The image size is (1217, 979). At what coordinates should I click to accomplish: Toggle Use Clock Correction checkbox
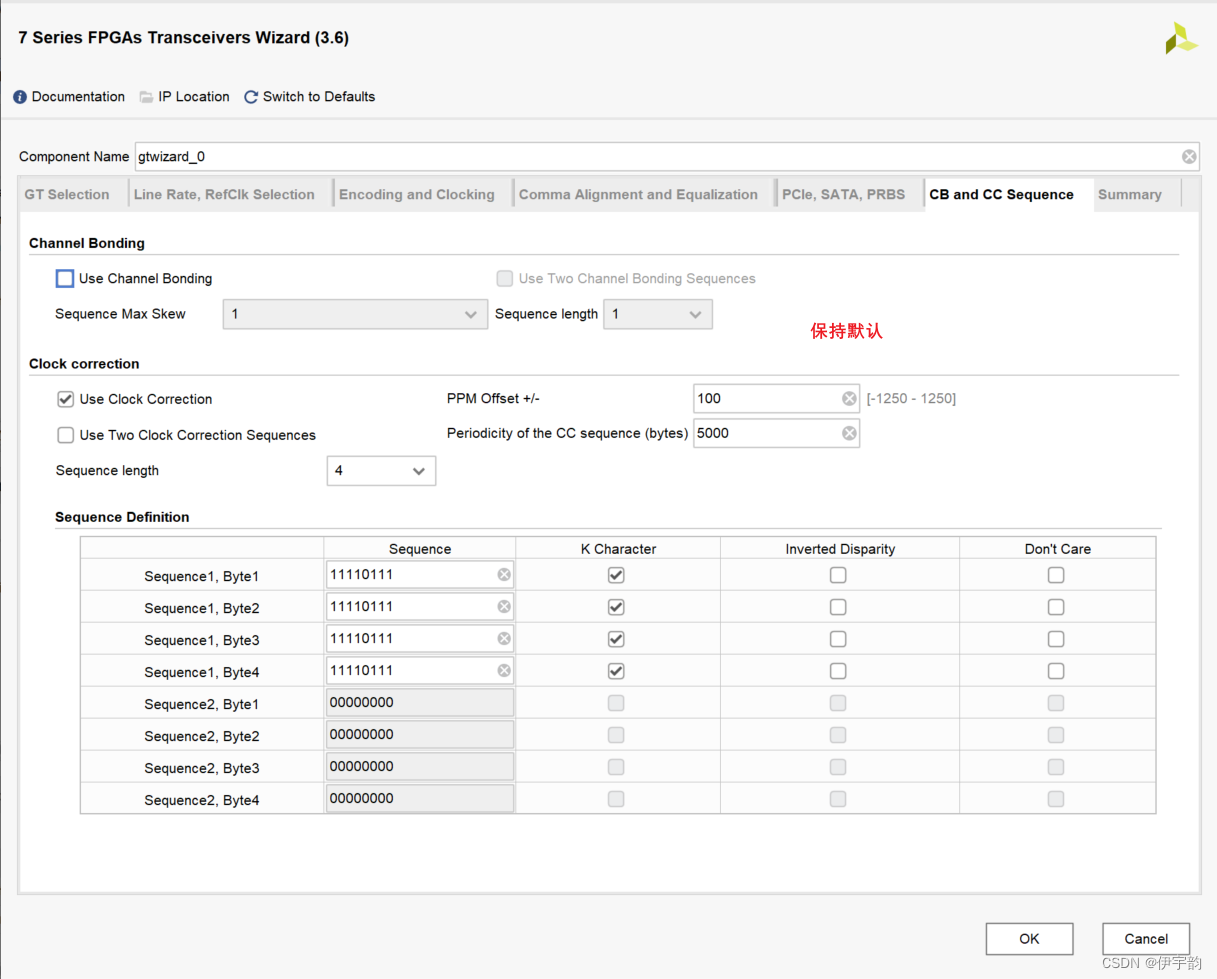[65, 399]
